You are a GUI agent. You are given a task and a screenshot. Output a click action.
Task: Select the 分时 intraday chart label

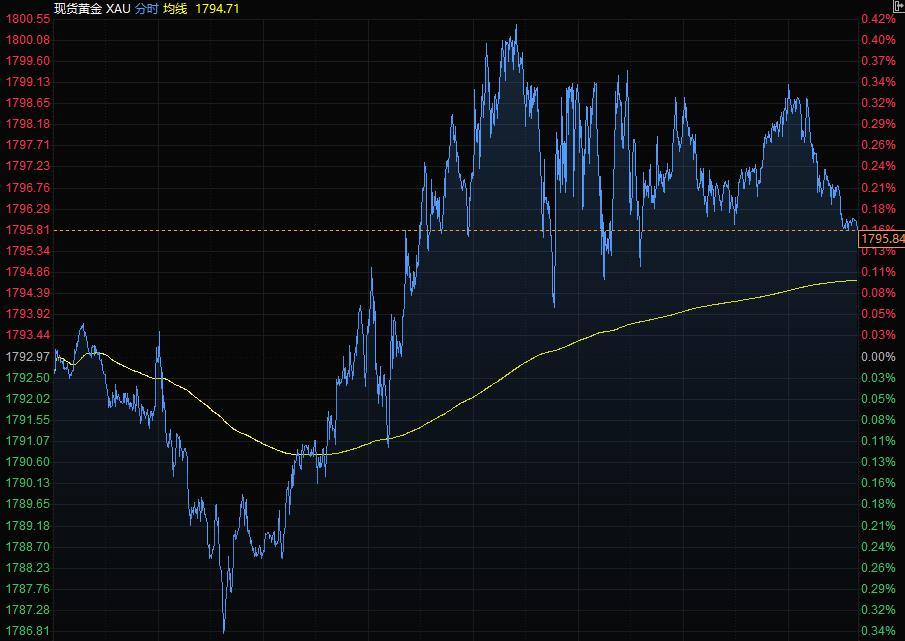146,8
